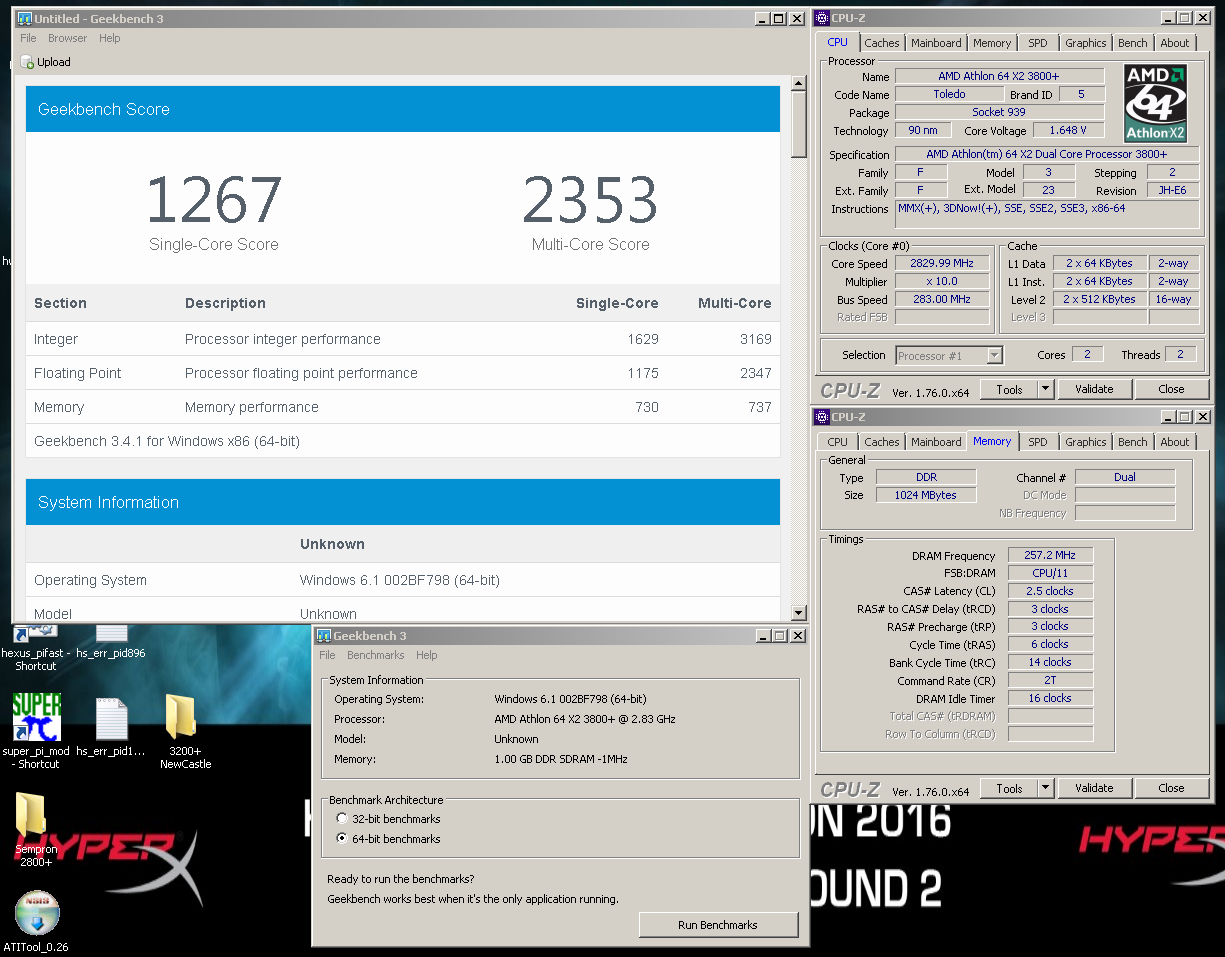The image size is (1225, 957).
Task: Click the Multi-Core Score 2353
Action: pyautogui.click(x=590, y=200)
